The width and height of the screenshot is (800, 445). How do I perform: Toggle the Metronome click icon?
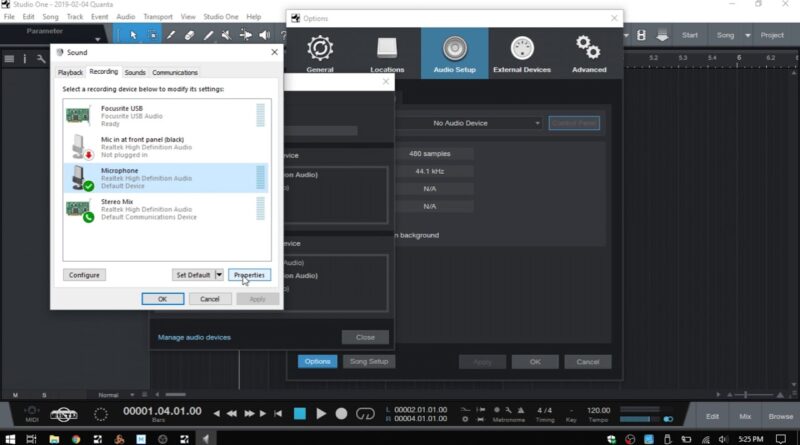[521, 410]
